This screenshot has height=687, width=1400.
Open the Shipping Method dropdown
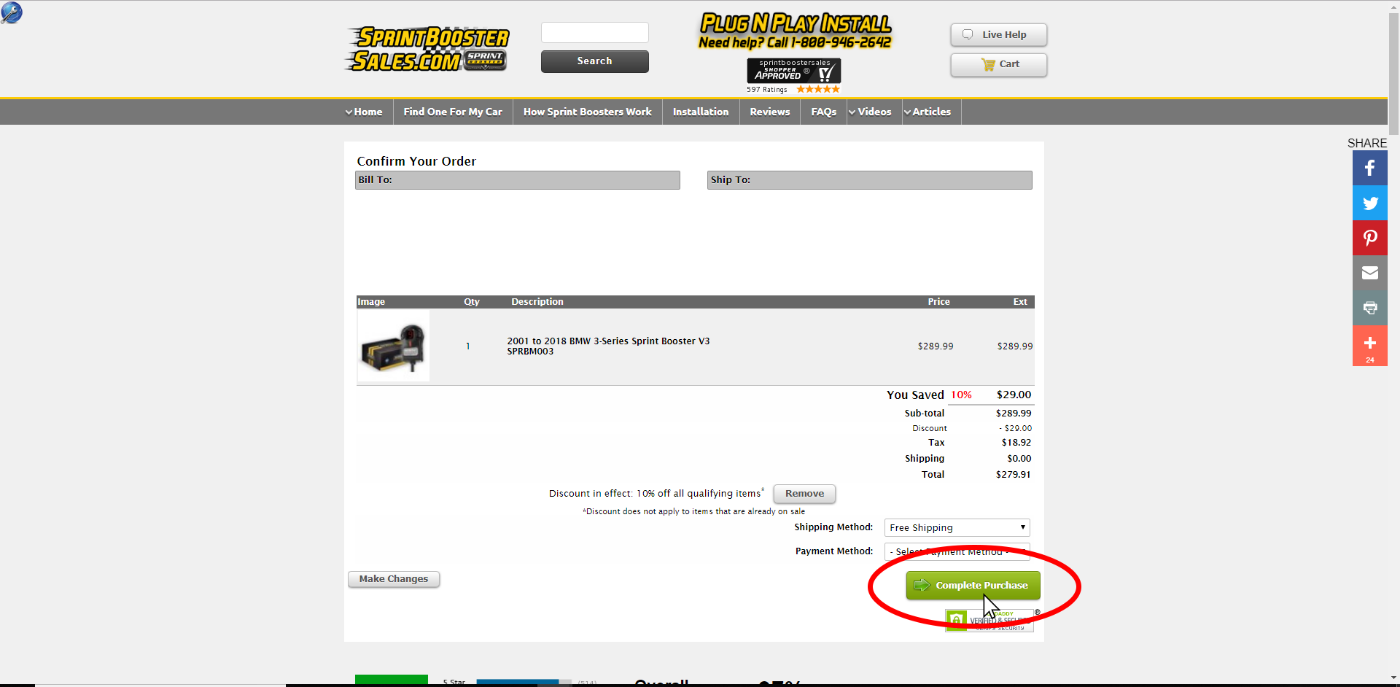coord(957,528)
